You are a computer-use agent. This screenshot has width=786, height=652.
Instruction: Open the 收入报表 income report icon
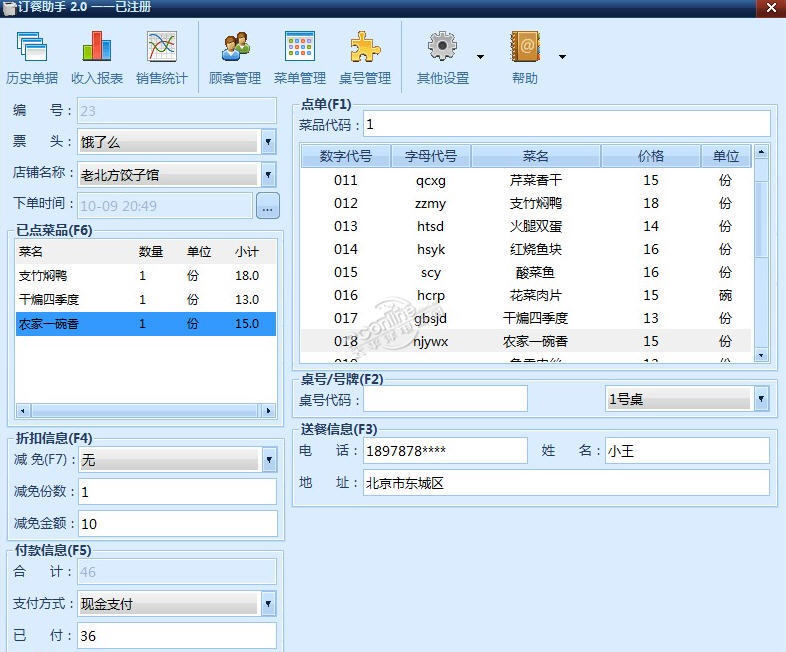click(x=97, y=46)
